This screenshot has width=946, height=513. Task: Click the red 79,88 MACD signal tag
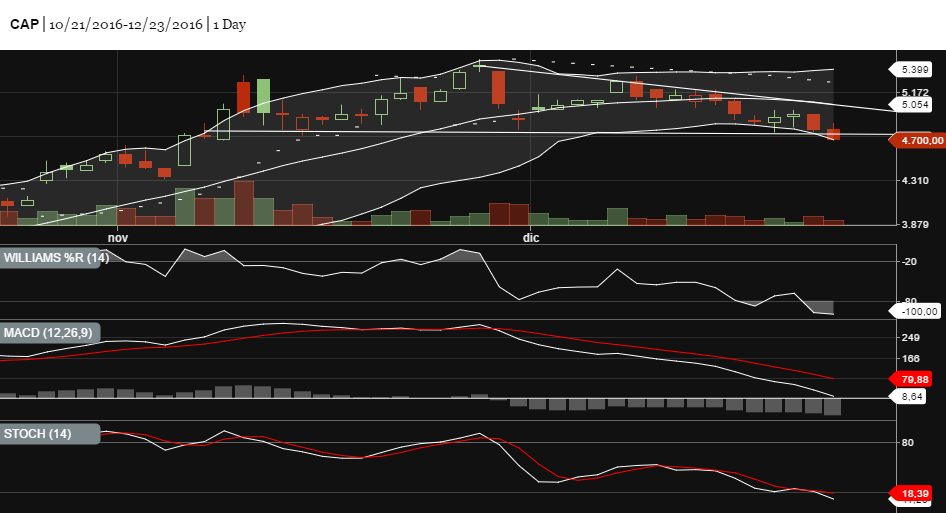pos(912,379)
